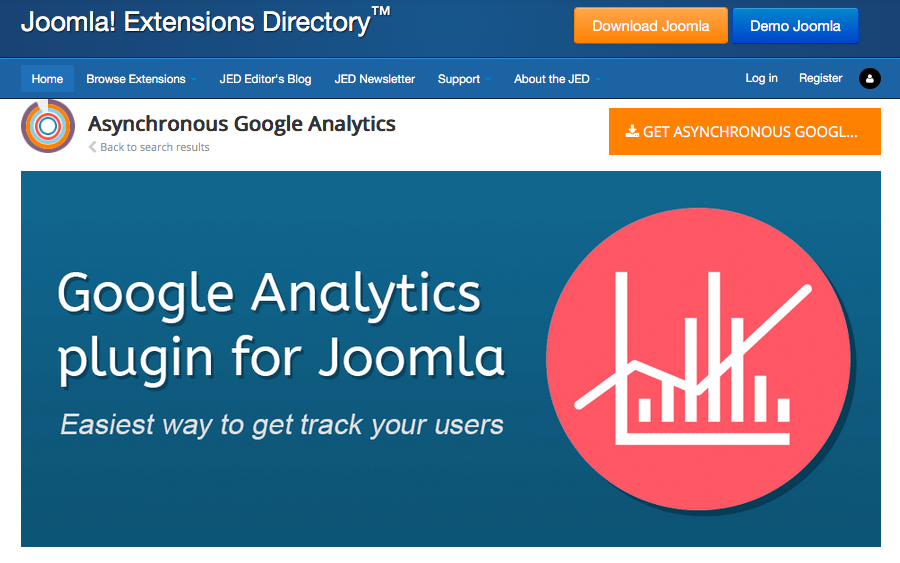The width and height of the screenshot is (900, 563).
Task: Click the user profile avatar icon
Action: [x=870, y=79]
